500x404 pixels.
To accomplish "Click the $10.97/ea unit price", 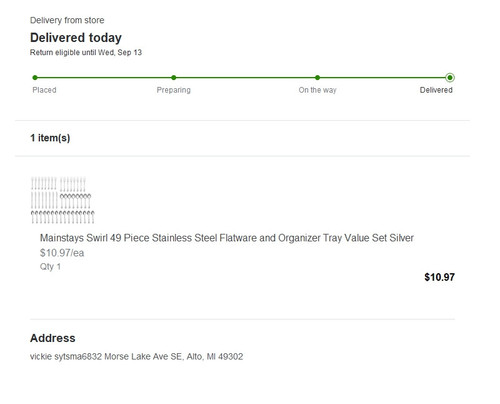I will tap(62, 253).
